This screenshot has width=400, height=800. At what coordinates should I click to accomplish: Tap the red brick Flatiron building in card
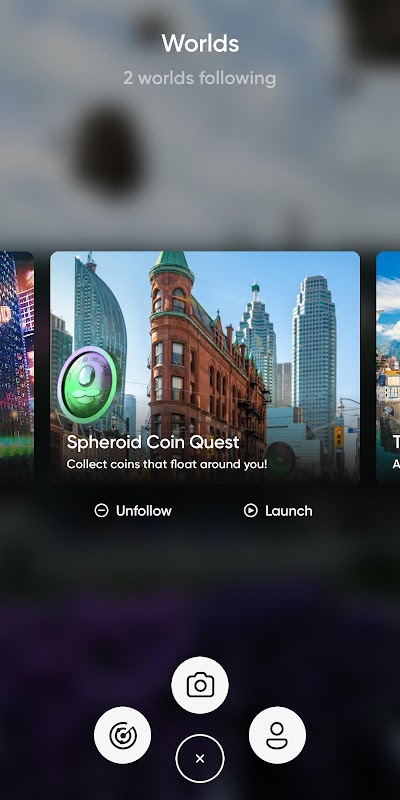[x=204, y=367]
